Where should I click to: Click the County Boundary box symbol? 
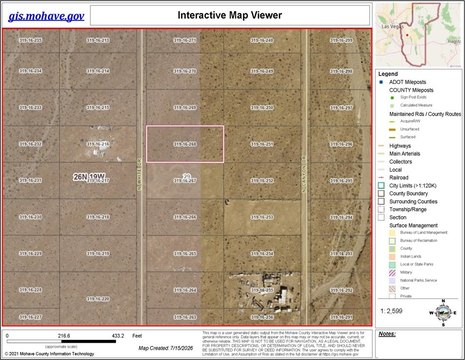pyautogui.click(x=382, y=194)
